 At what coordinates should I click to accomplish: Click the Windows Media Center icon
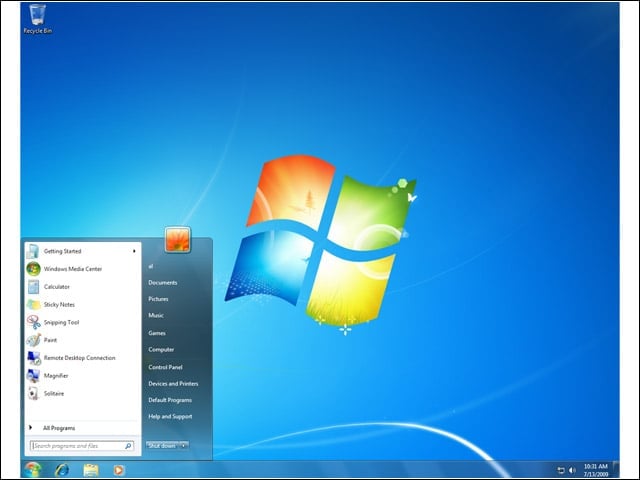(x=33, y=269)
